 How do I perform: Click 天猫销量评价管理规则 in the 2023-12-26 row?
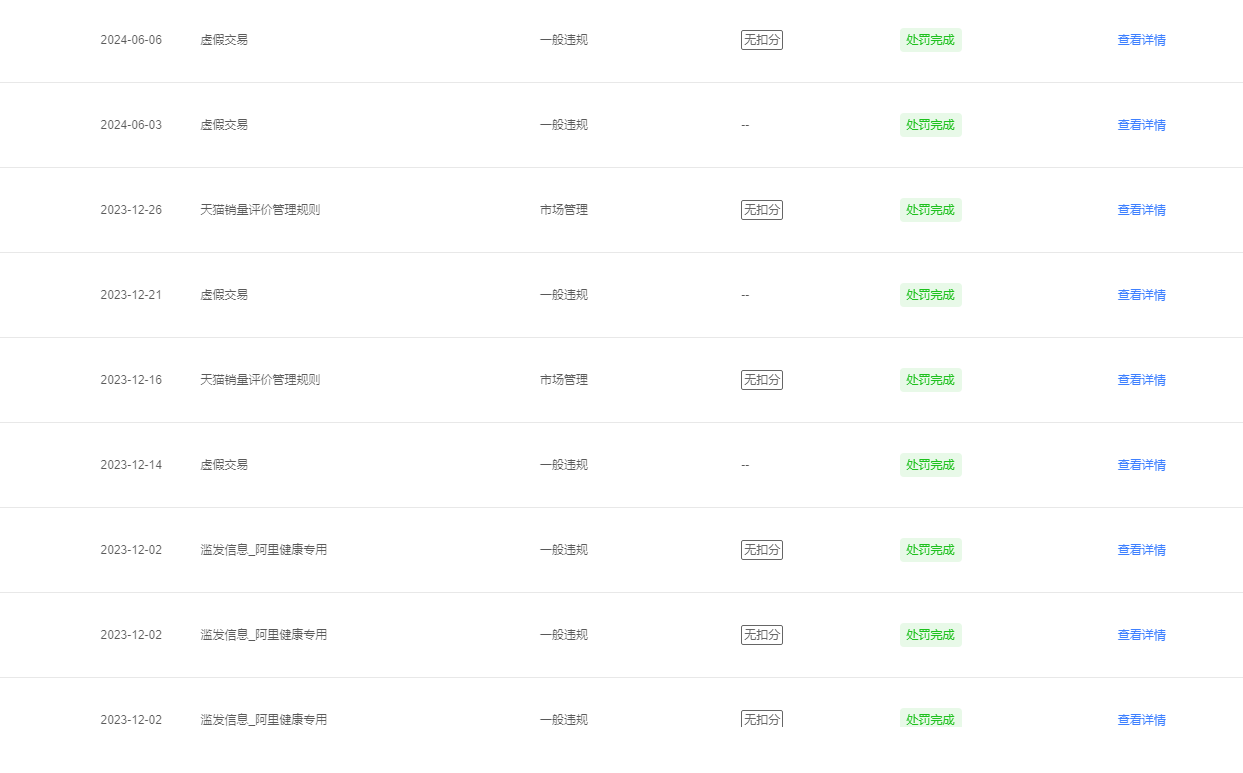(260, 210)
